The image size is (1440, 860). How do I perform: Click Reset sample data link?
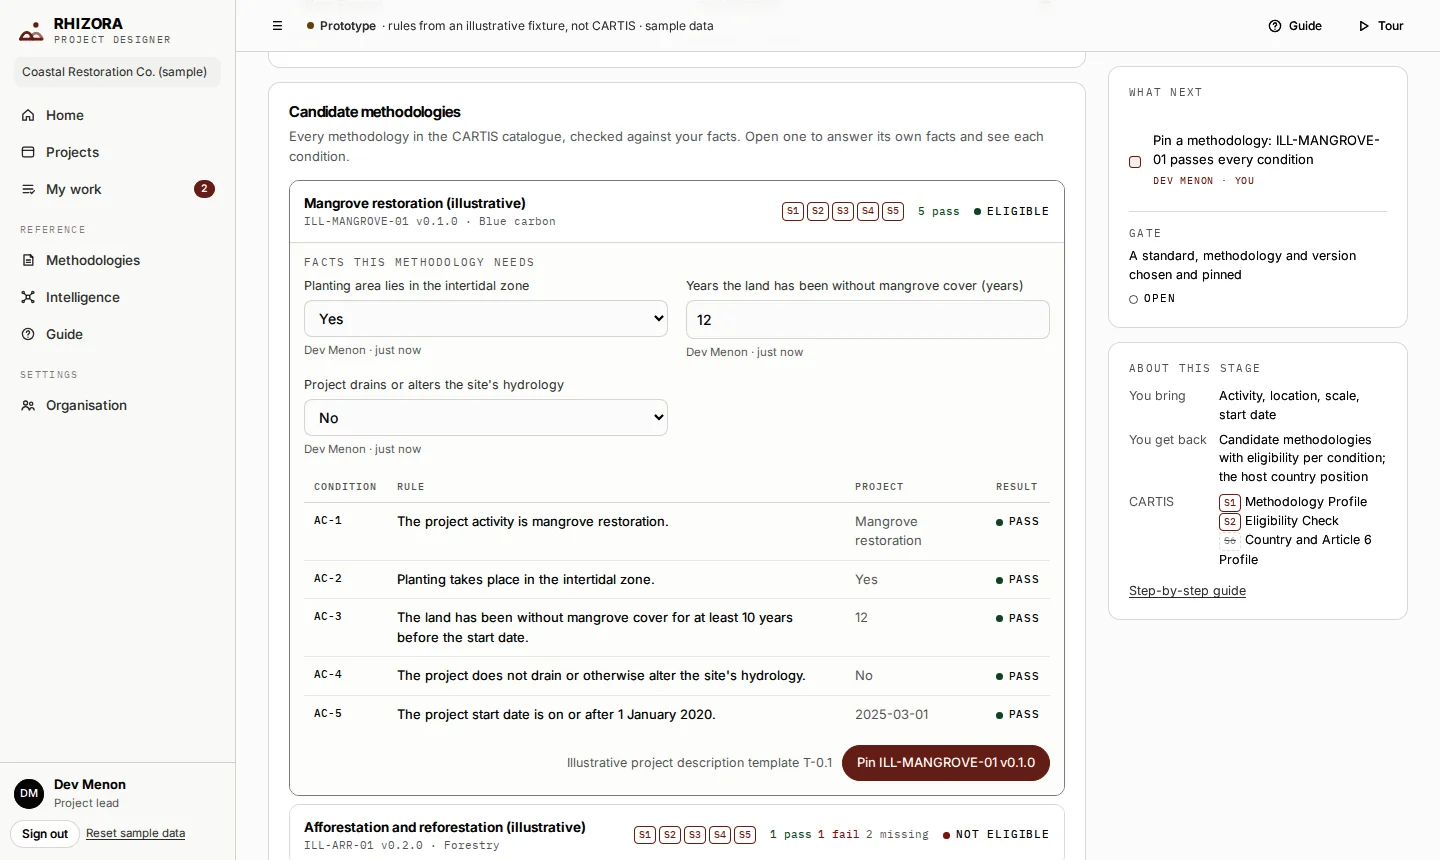click(135, 833)
